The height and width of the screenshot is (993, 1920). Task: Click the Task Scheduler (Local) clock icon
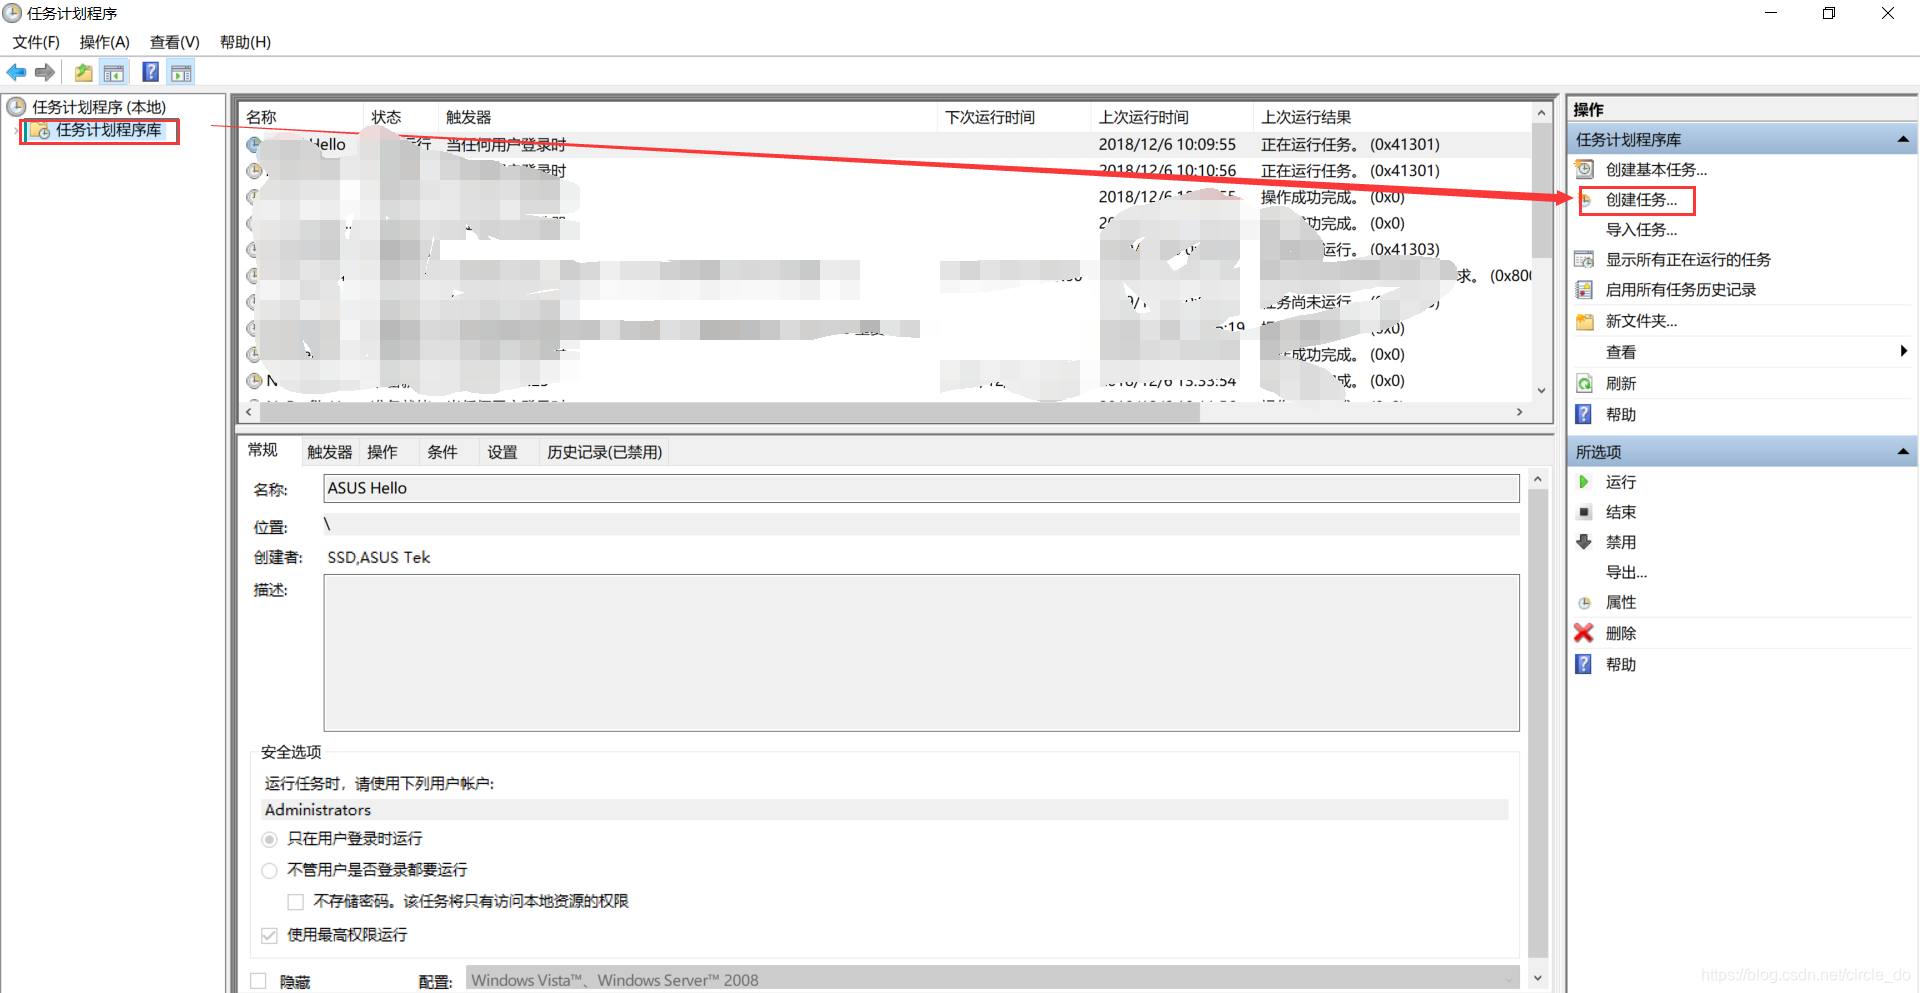coord(16,106)
